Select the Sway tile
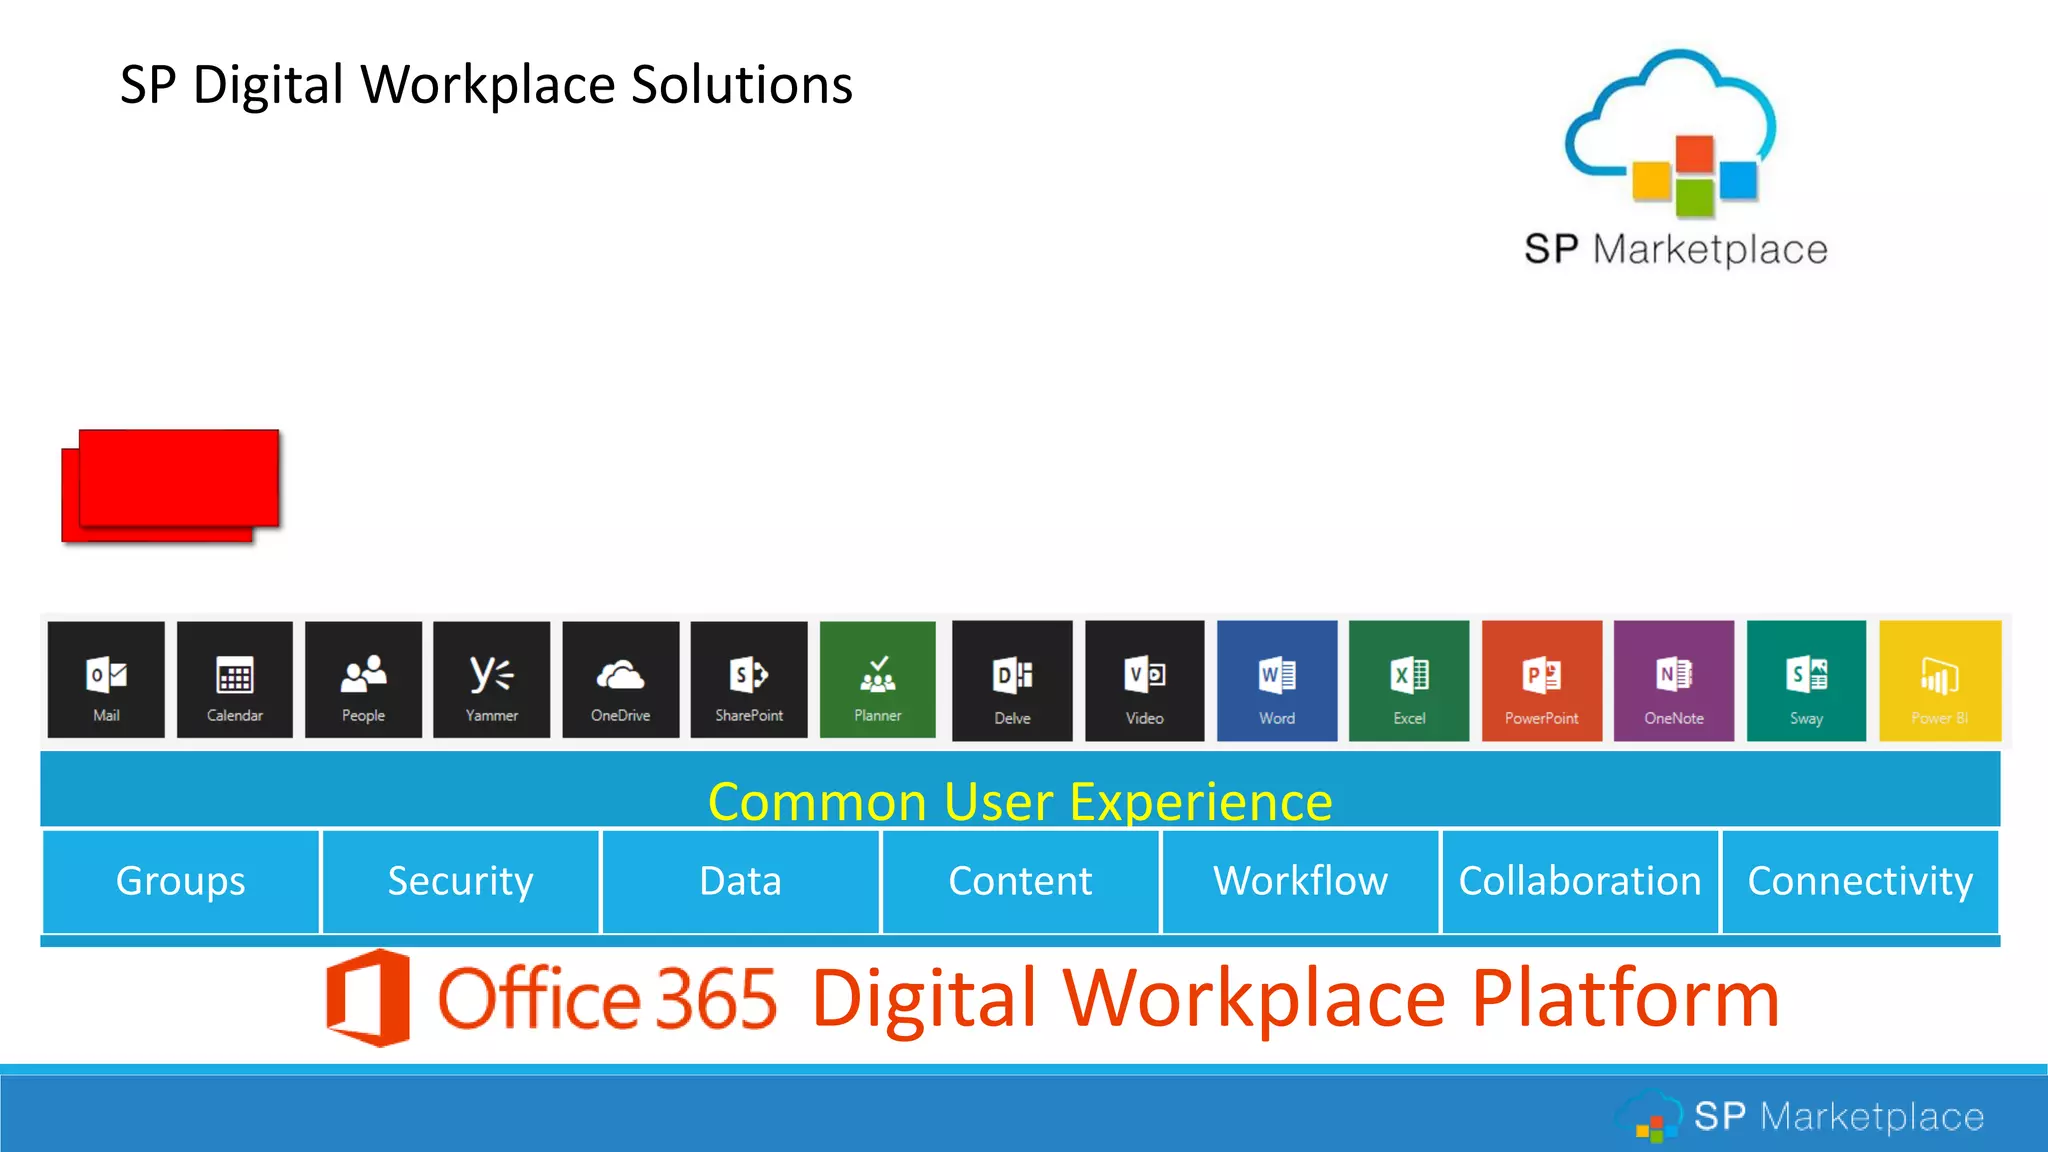This screenshot has width=2048, height=1152. pyautogui.click(x=1807, y=681)
